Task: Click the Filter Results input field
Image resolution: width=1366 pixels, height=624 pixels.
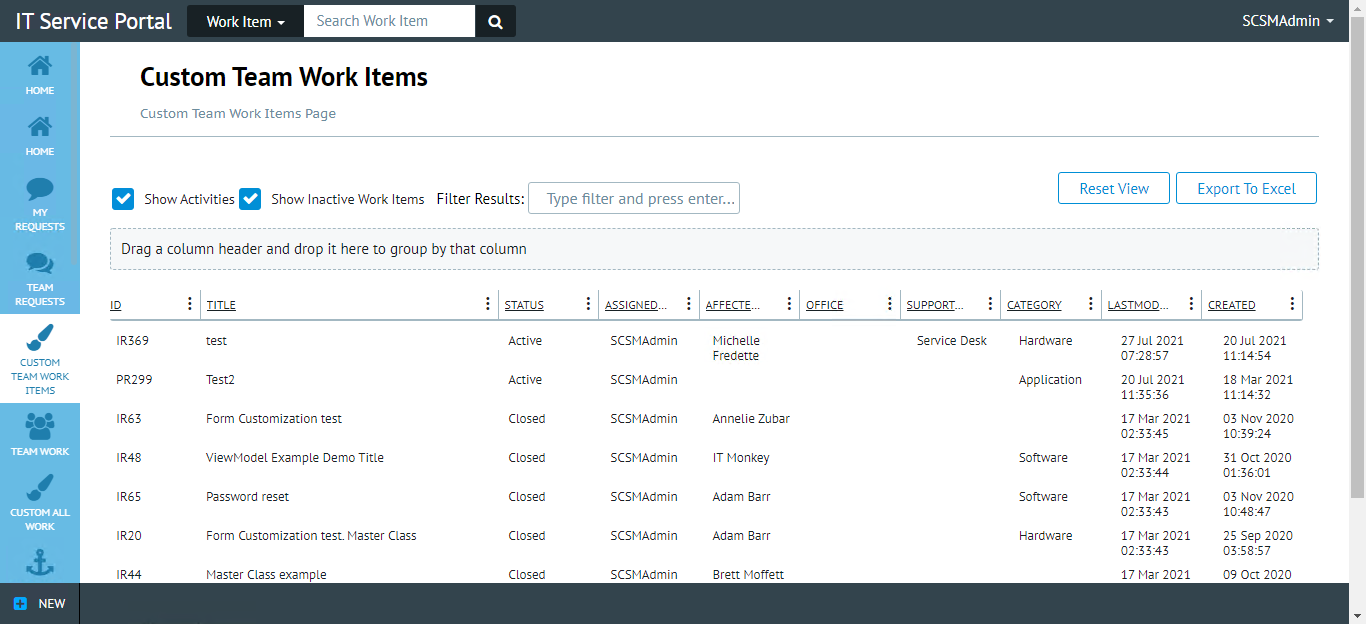Action: tap(634, 198)
